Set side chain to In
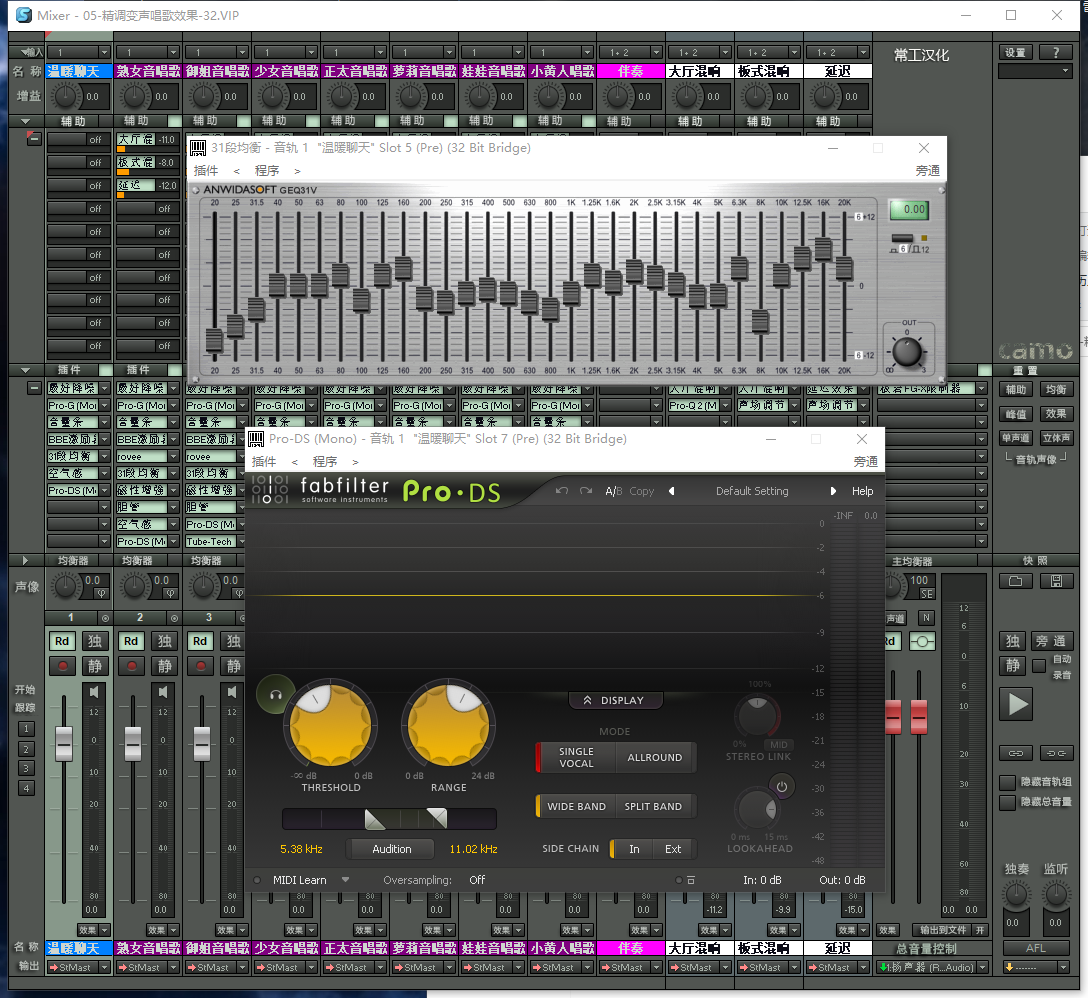The width and height of the screenshot is (1088, 998). coord(634,849)
